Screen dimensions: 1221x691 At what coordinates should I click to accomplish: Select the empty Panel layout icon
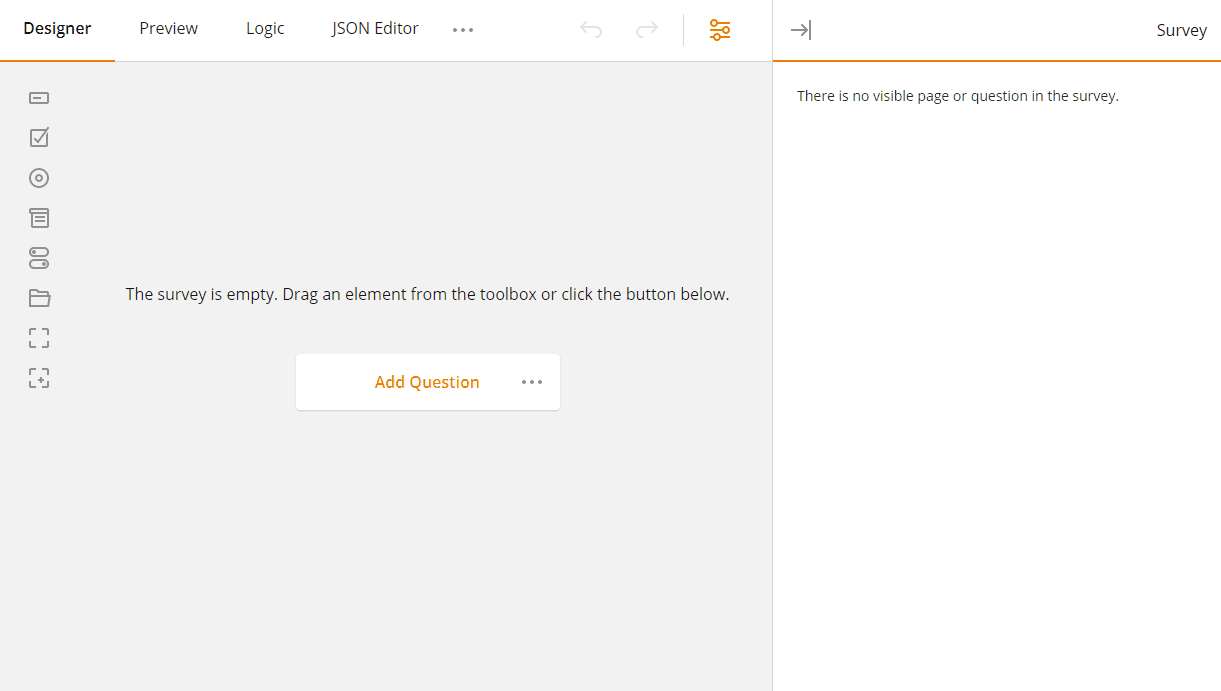click(x=38, y=337)
